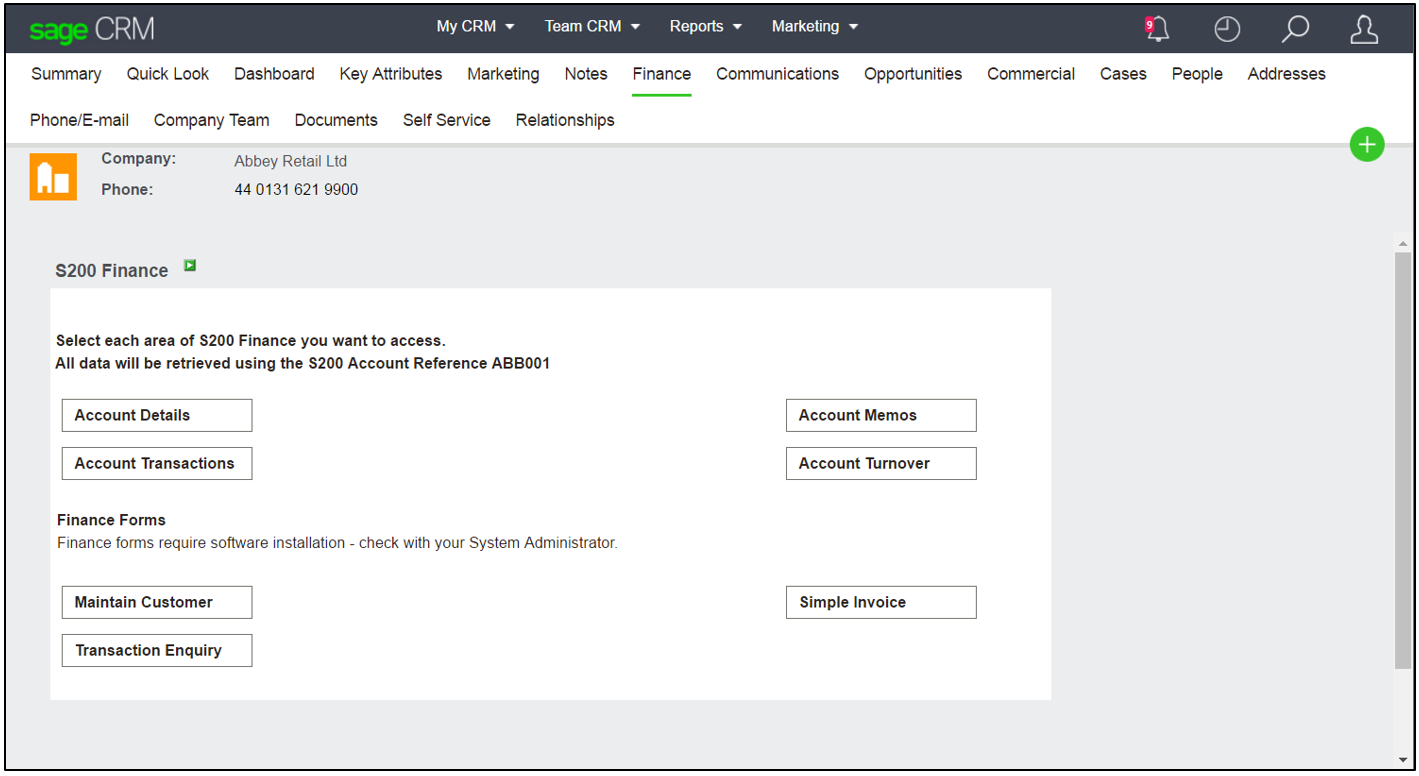Image resolution: width=1419 pixels, height=776 pixels.
Task: Open the Notes tab
Action: point(586,74)
